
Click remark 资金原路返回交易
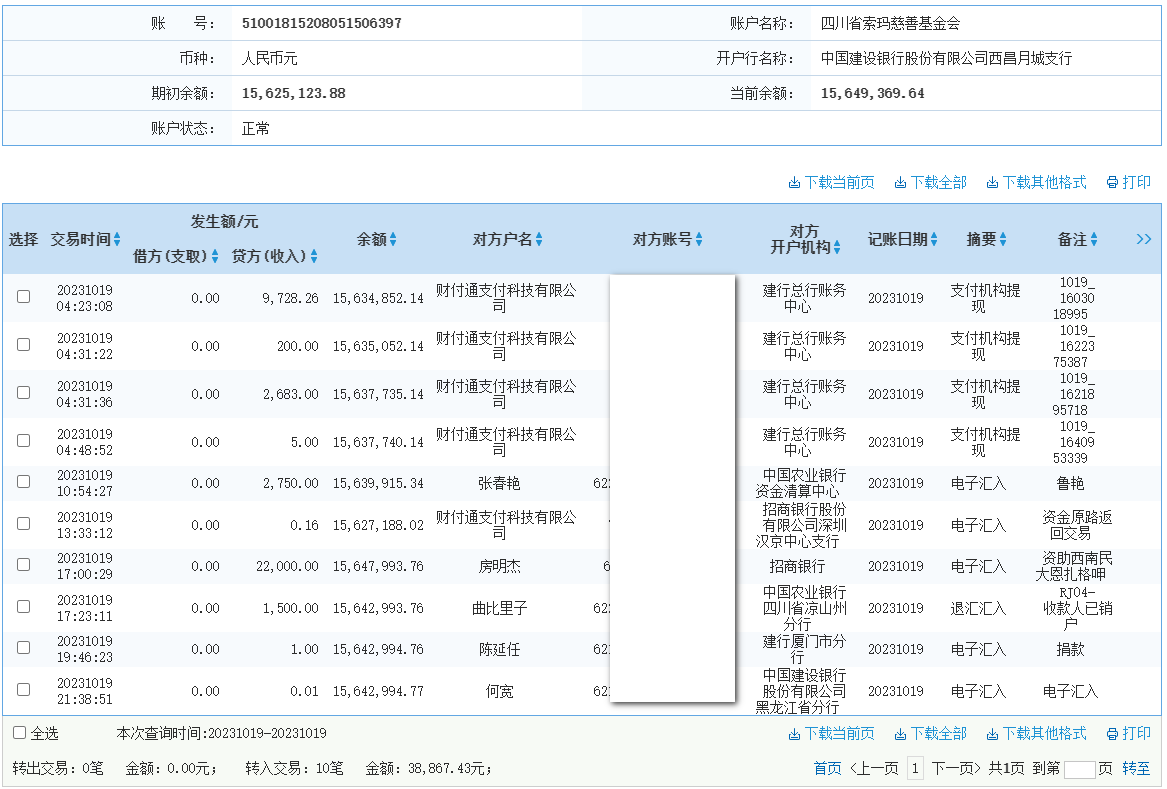tap(1076, 526)
